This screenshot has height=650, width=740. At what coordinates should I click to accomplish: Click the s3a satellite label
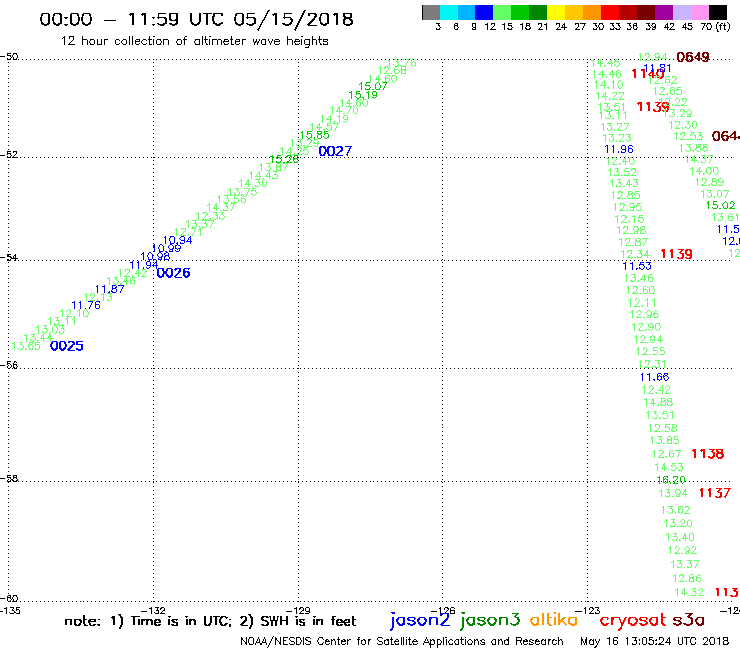pyautogui.click(x=689, y=620)
